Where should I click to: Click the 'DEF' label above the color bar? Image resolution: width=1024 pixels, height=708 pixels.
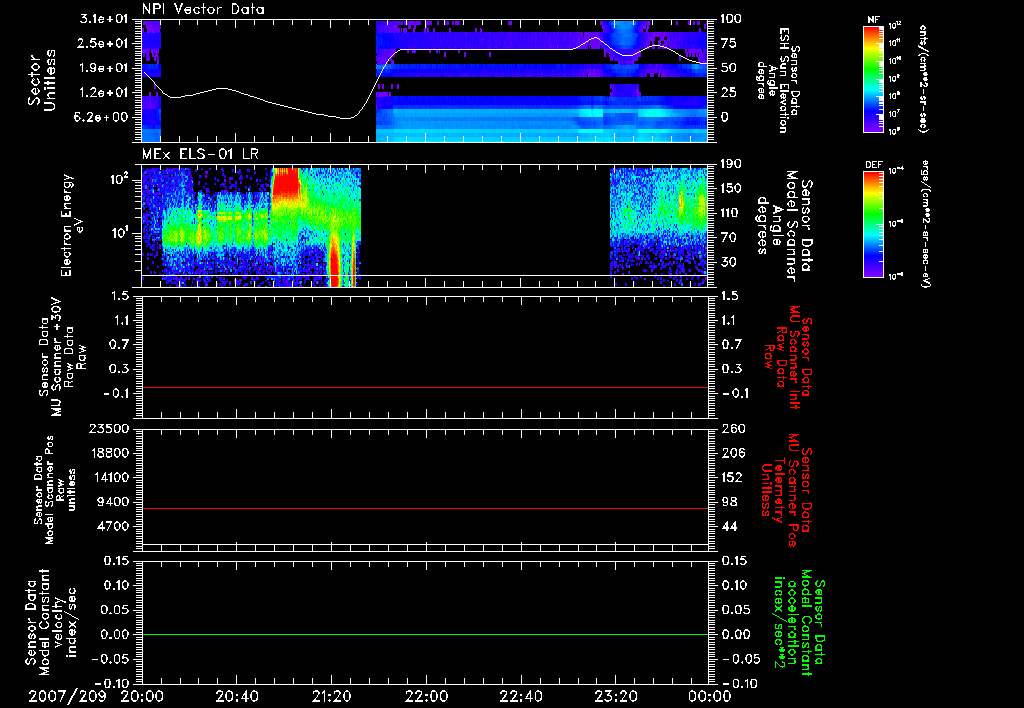tap(874, 165)
